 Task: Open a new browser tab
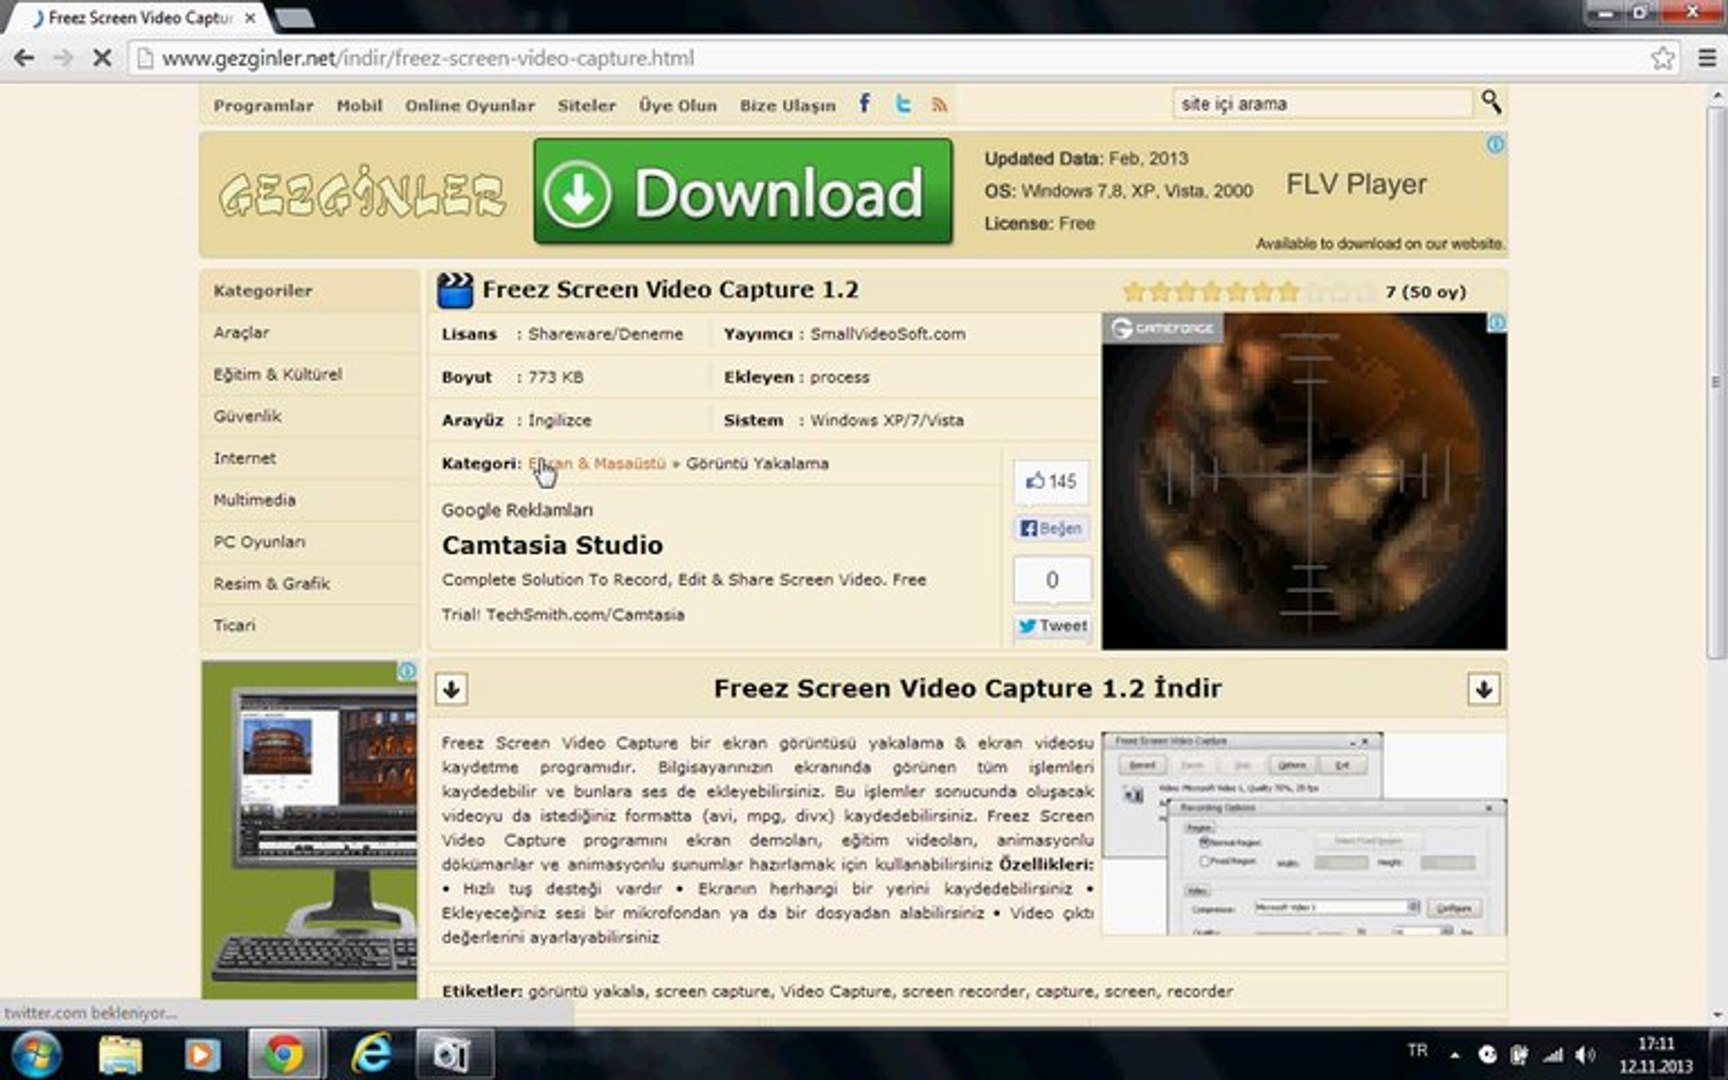pos(293,18)
